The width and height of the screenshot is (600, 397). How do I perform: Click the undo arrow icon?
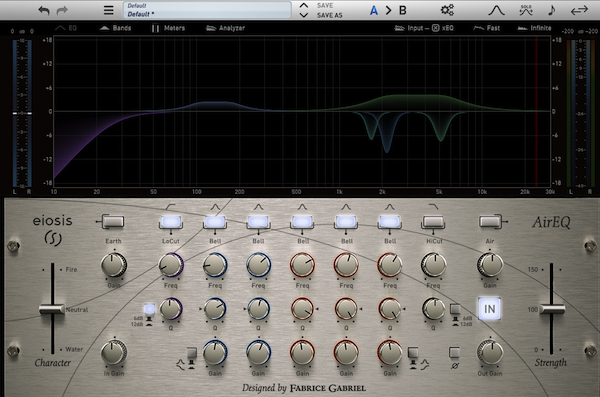point(44,10)
